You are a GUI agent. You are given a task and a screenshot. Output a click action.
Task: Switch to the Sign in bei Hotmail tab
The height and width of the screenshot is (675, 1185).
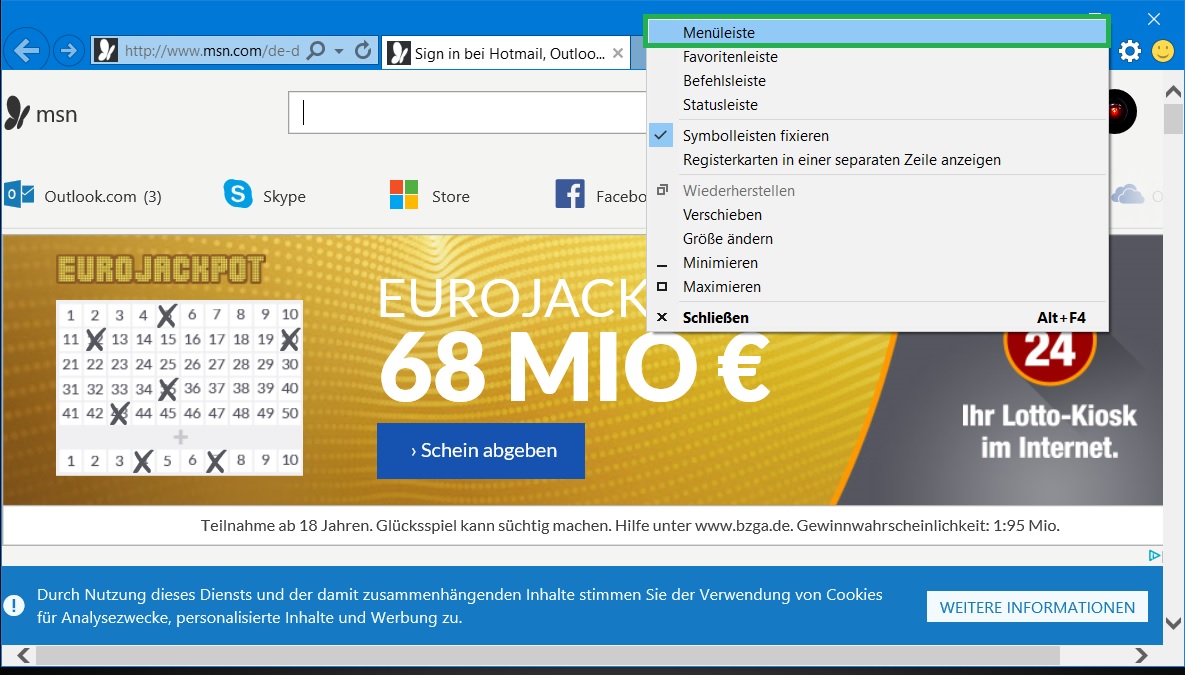[x=506, y=53]
